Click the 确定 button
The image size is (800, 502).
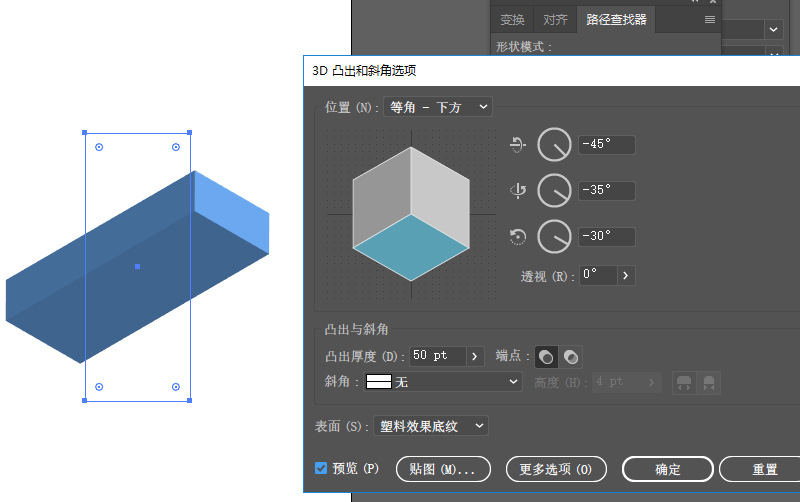tap(667, 469)
